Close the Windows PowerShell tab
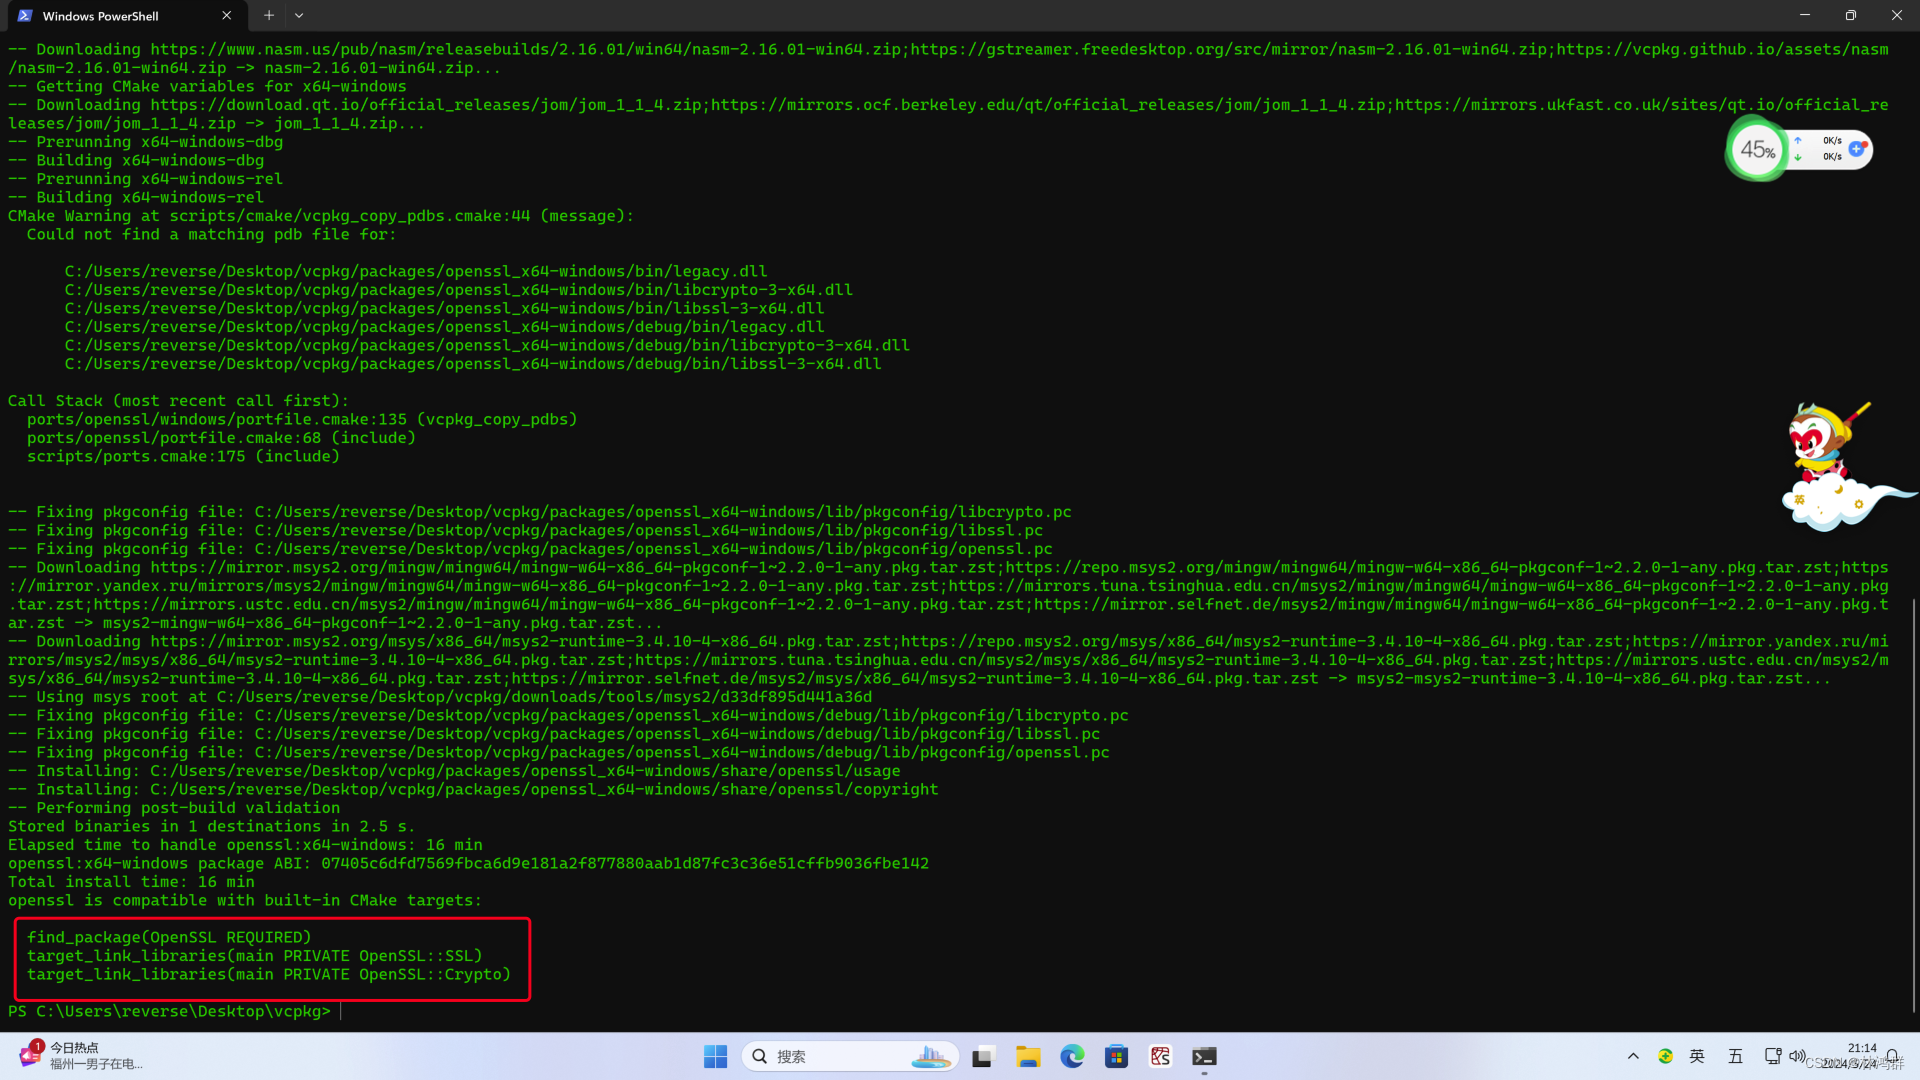Viewport: 1920px width, 1080px height. 227,16
